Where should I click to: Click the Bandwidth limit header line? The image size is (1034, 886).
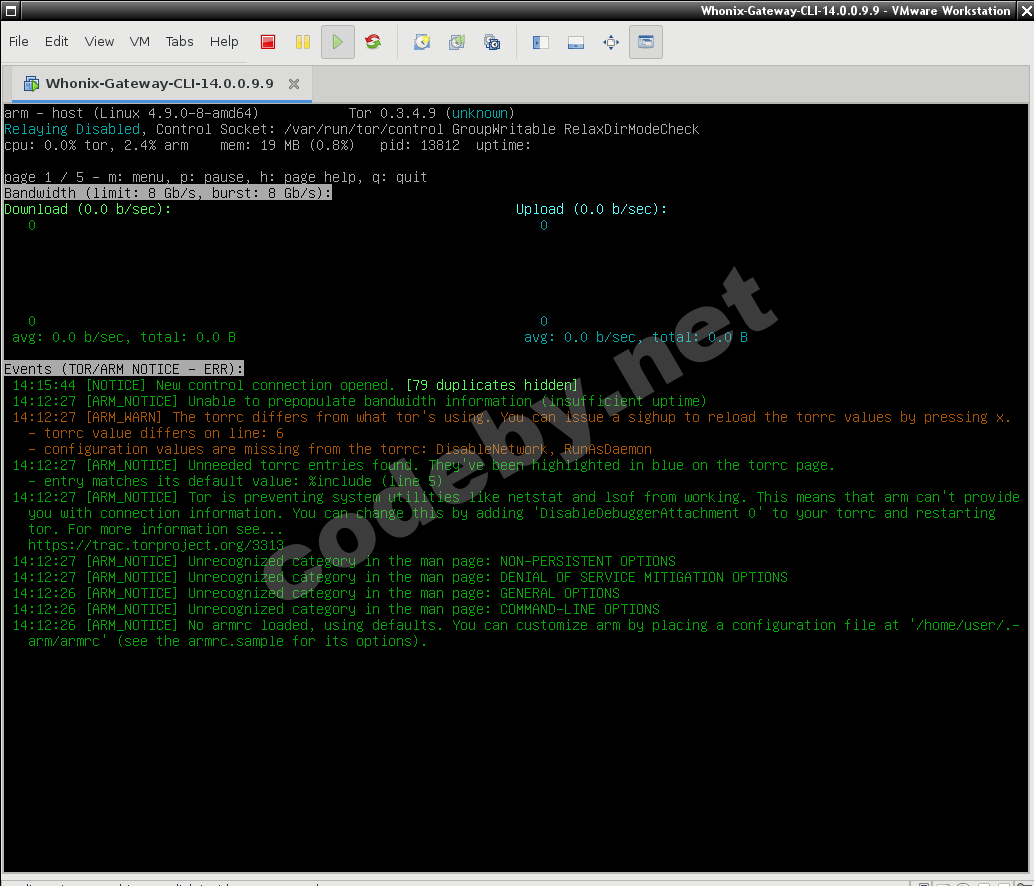[x=167, y=193]
